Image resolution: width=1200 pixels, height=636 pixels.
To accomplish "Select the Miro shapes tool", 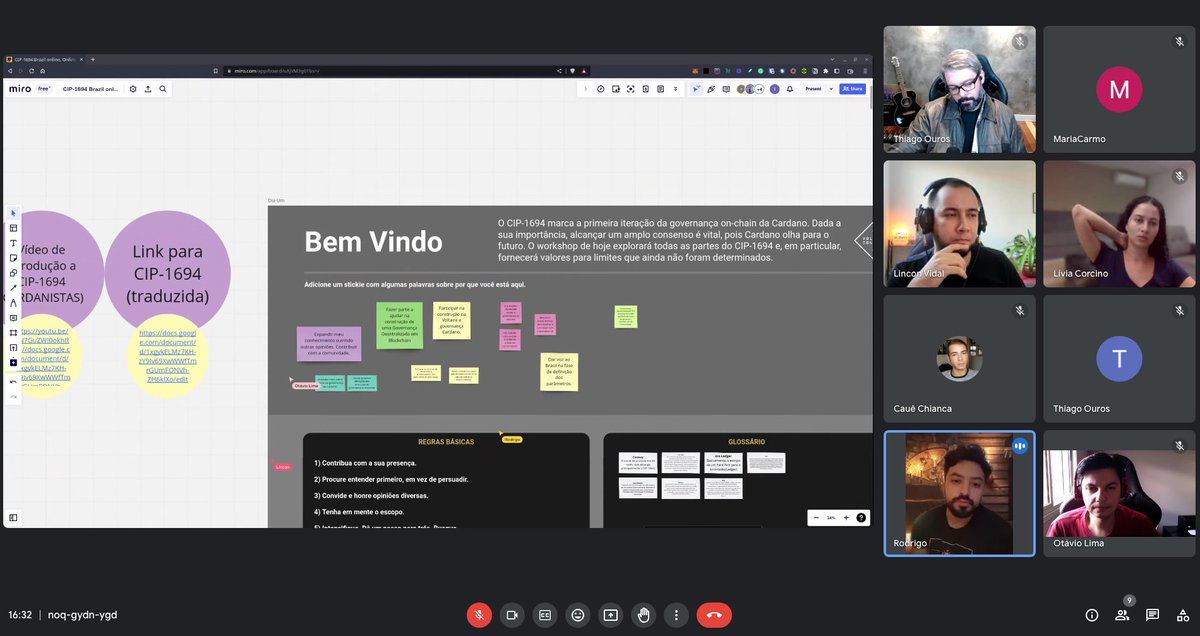I will 14,273.
